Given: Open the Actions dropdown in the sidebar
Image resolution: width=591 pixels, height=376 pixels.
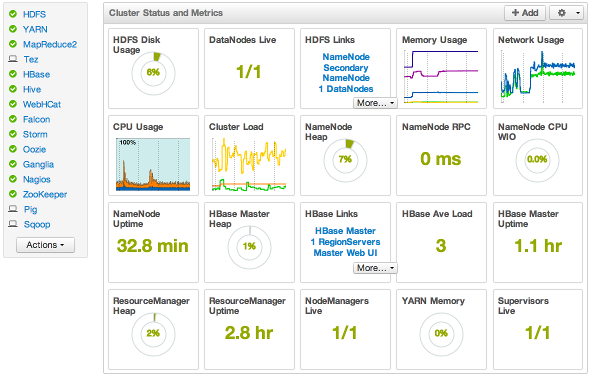Looking at the screenshot, I should pyautogui.click(x=45, y=245).
